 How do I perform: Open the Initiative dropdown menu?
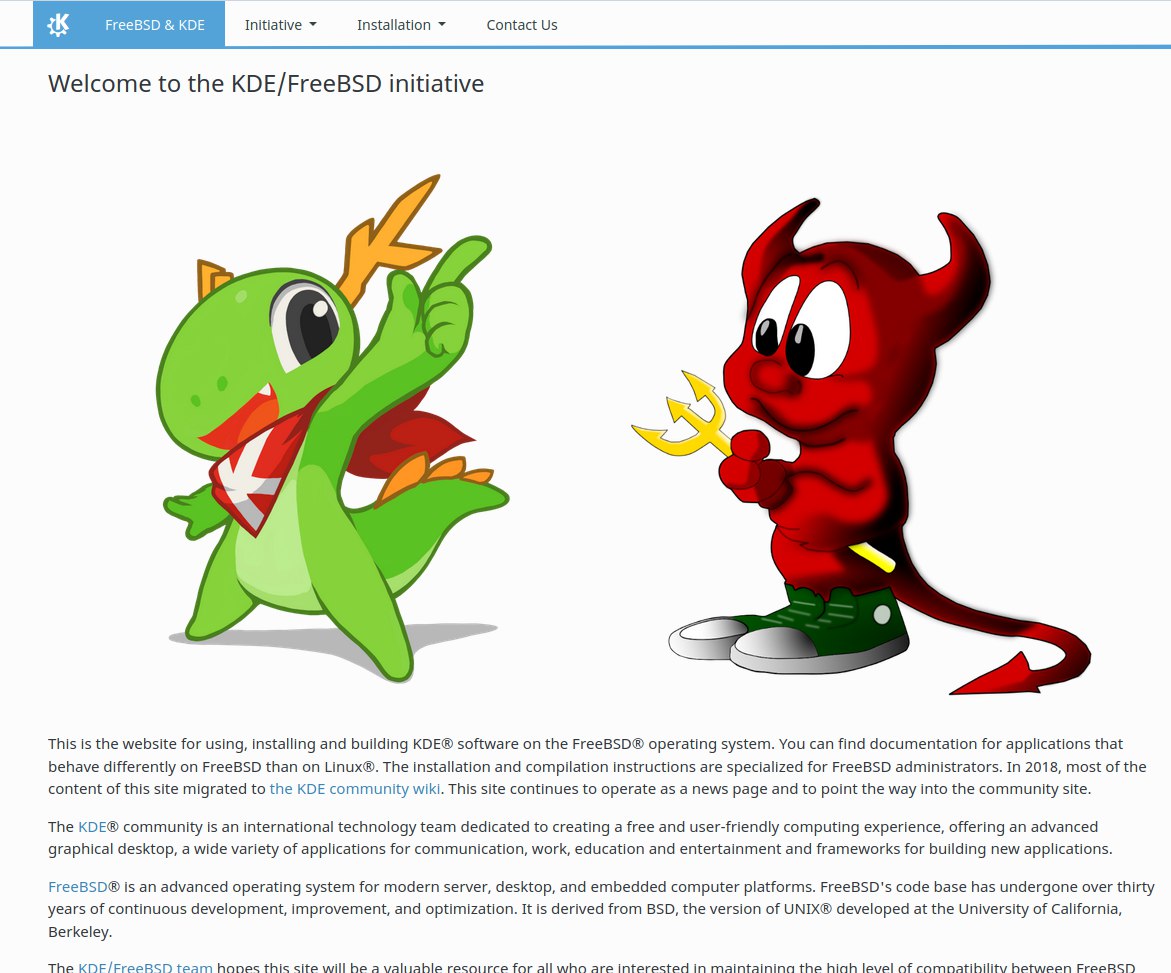pos(281,25)
